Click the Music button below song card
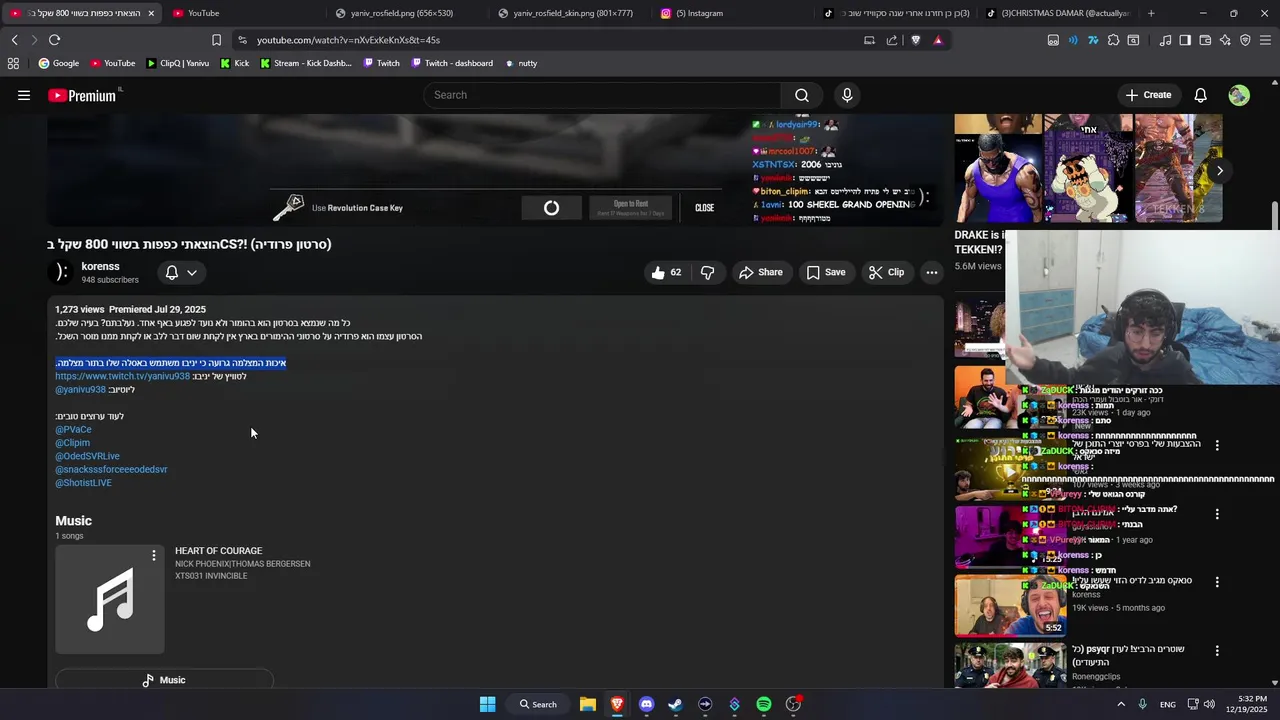This screenshot has height=720, width=1280. click(164, 680)
